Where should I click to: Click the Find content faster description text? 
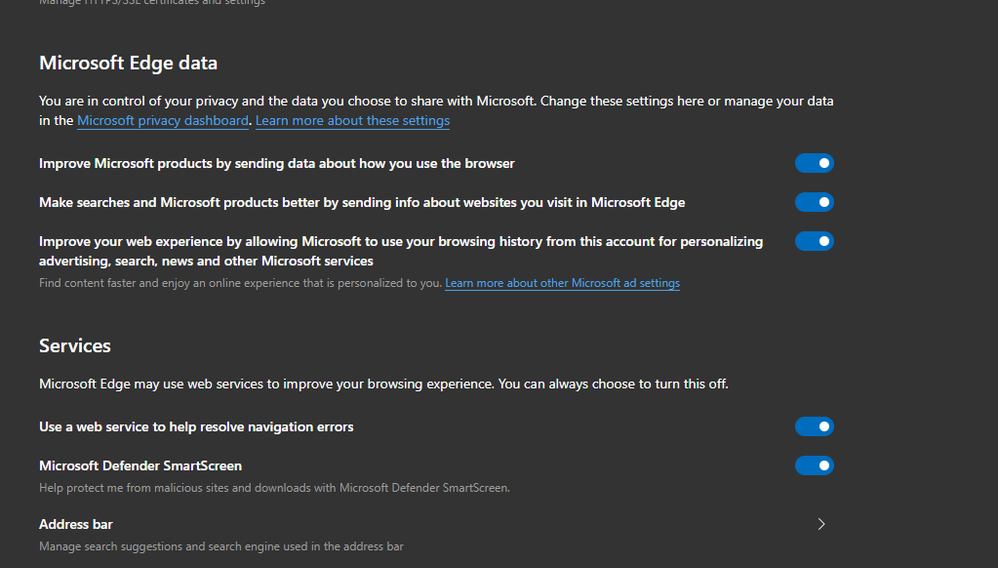point(240,284)
